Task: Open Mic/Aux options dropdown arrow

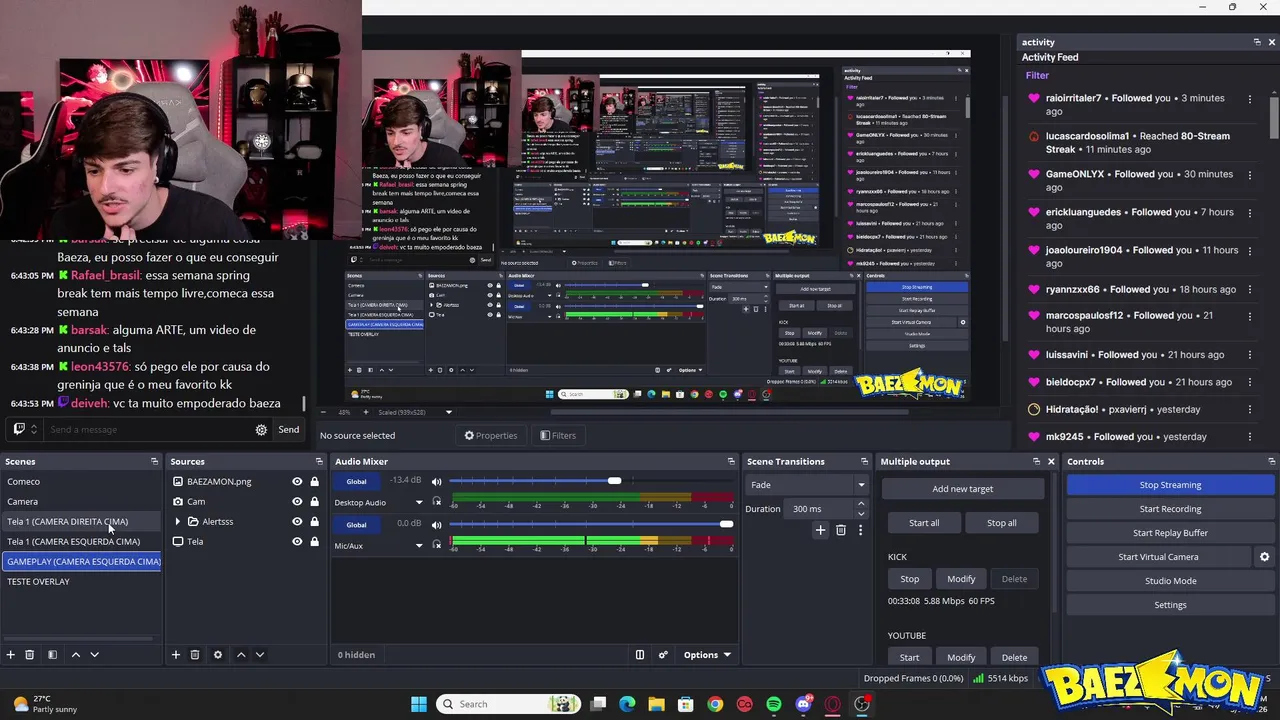Action: point(419,545)
